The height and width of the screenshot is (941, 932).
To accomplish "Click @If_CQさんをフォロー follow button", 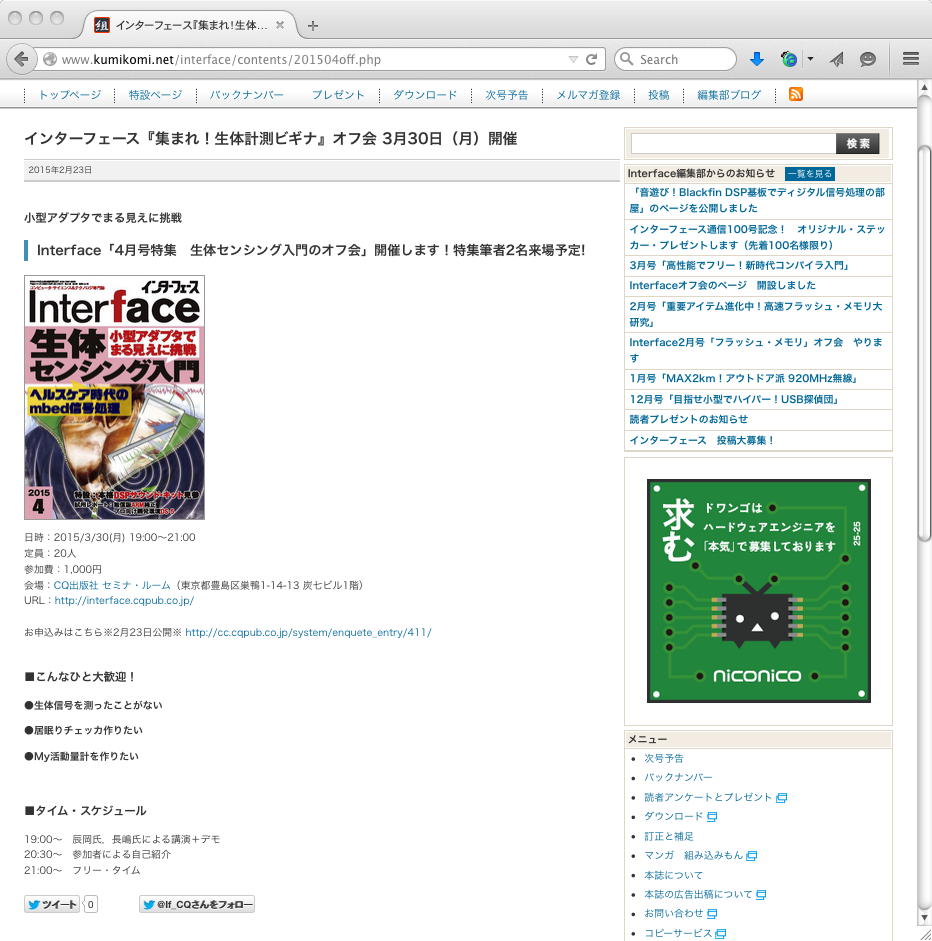I will 197,904.
